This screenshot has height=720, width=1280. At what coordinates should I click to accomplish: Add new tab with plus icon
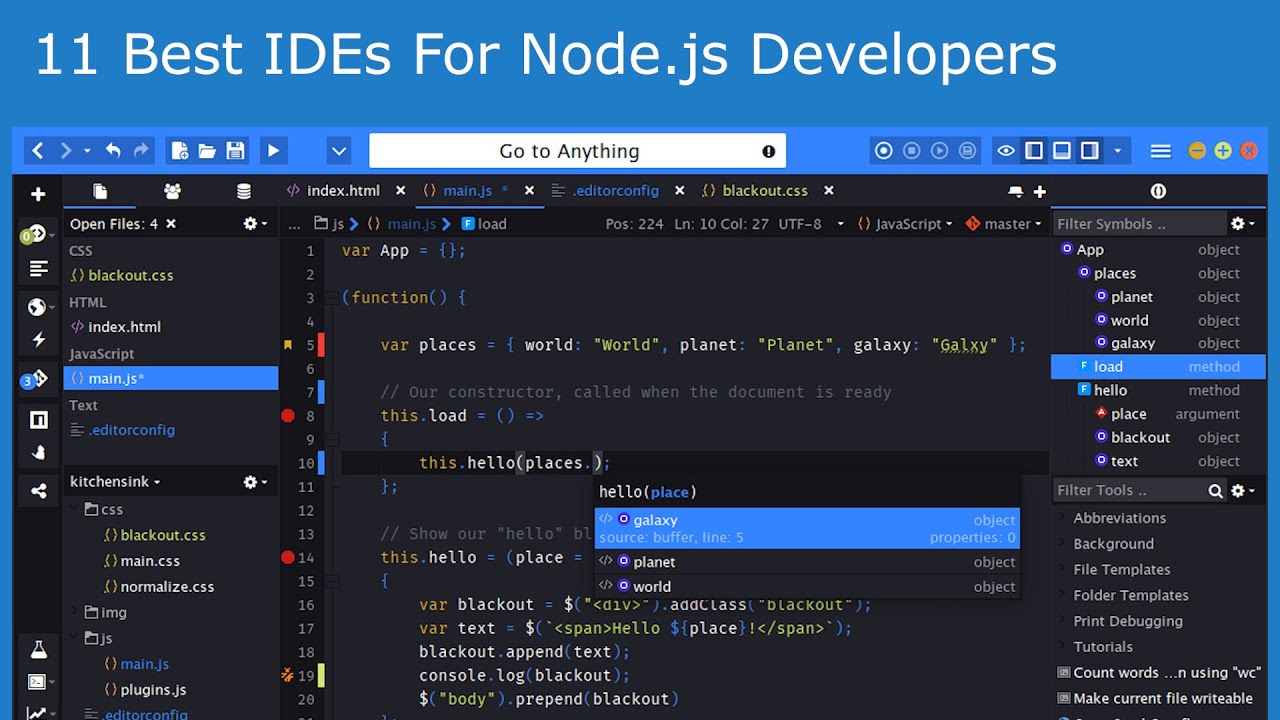tap(1039, 191)
